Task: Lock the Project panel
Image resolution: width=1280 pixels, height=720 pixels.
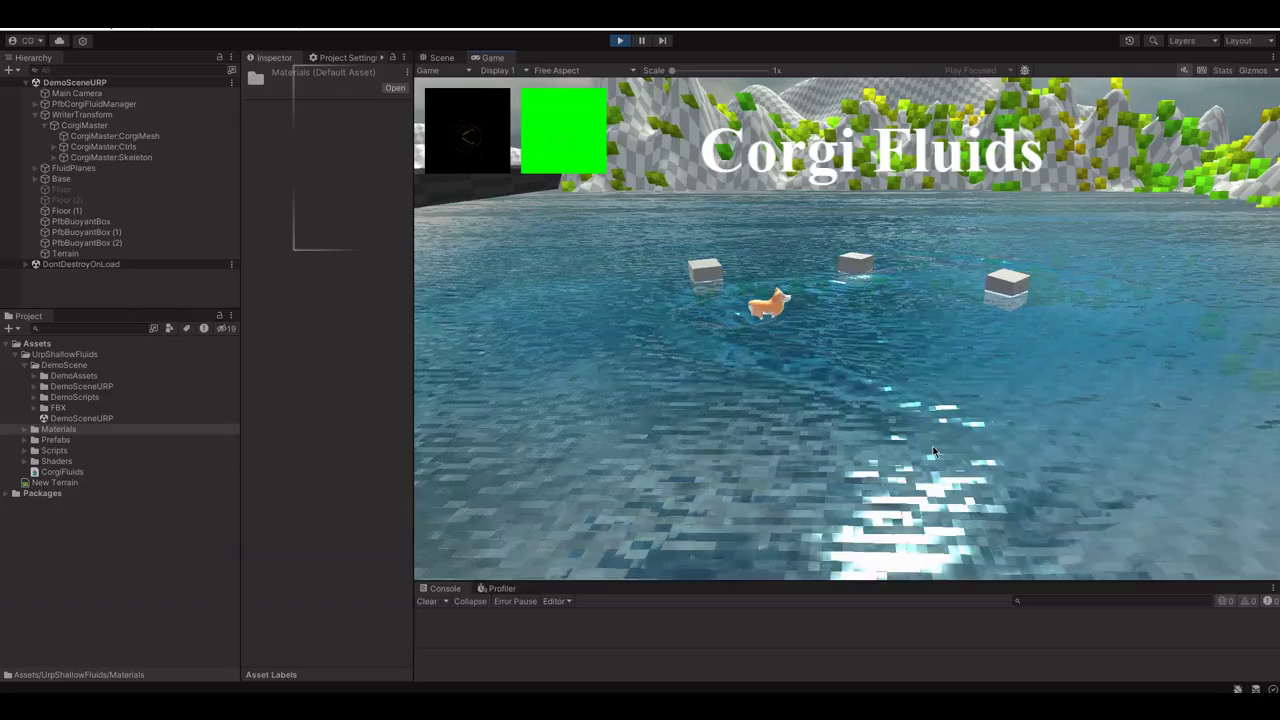Action: (220, 316)
